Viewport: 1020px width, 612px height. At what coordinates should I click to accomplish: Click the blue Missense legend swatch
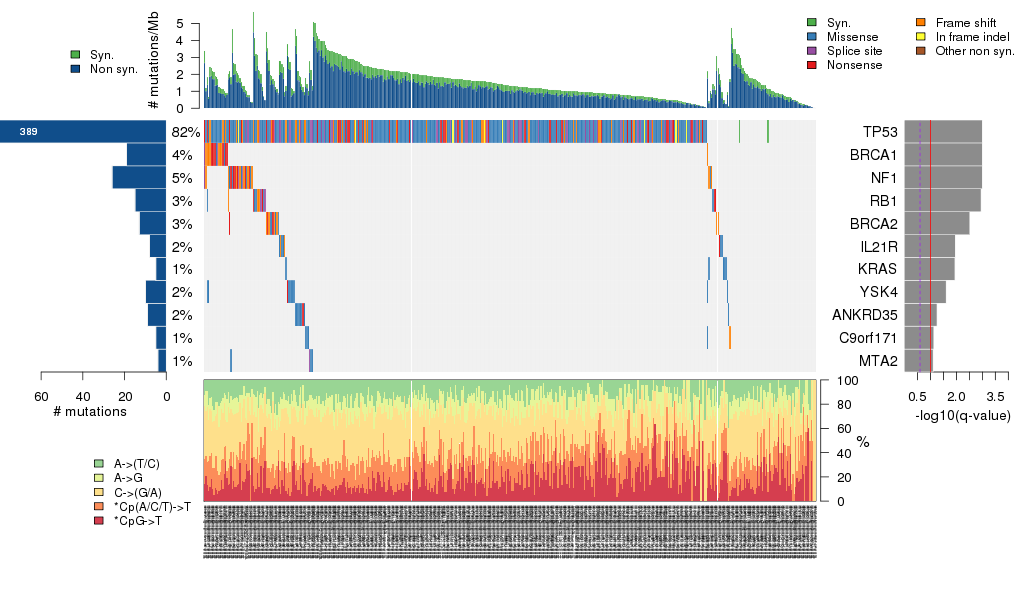(x=811, y=37)
